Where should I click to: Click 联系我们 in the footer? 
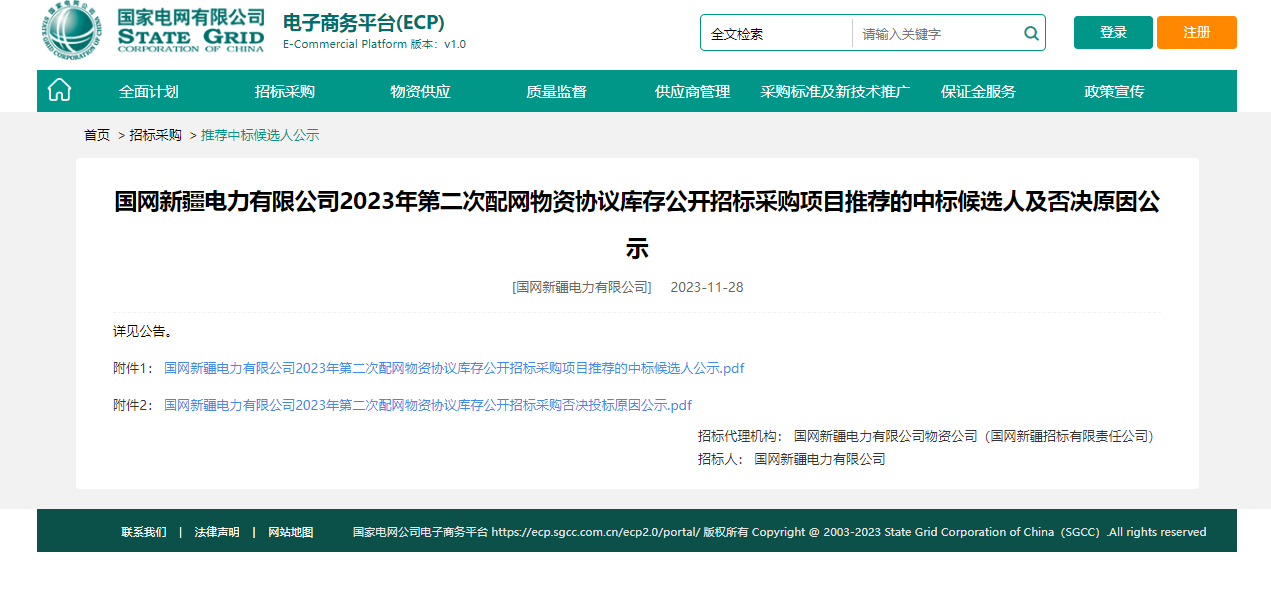coord(144,532)
